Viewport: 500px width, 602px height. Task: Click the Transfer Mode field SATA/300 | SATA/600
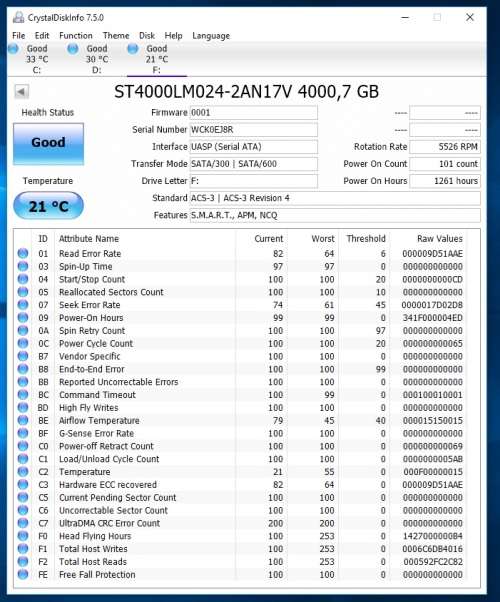253,164
